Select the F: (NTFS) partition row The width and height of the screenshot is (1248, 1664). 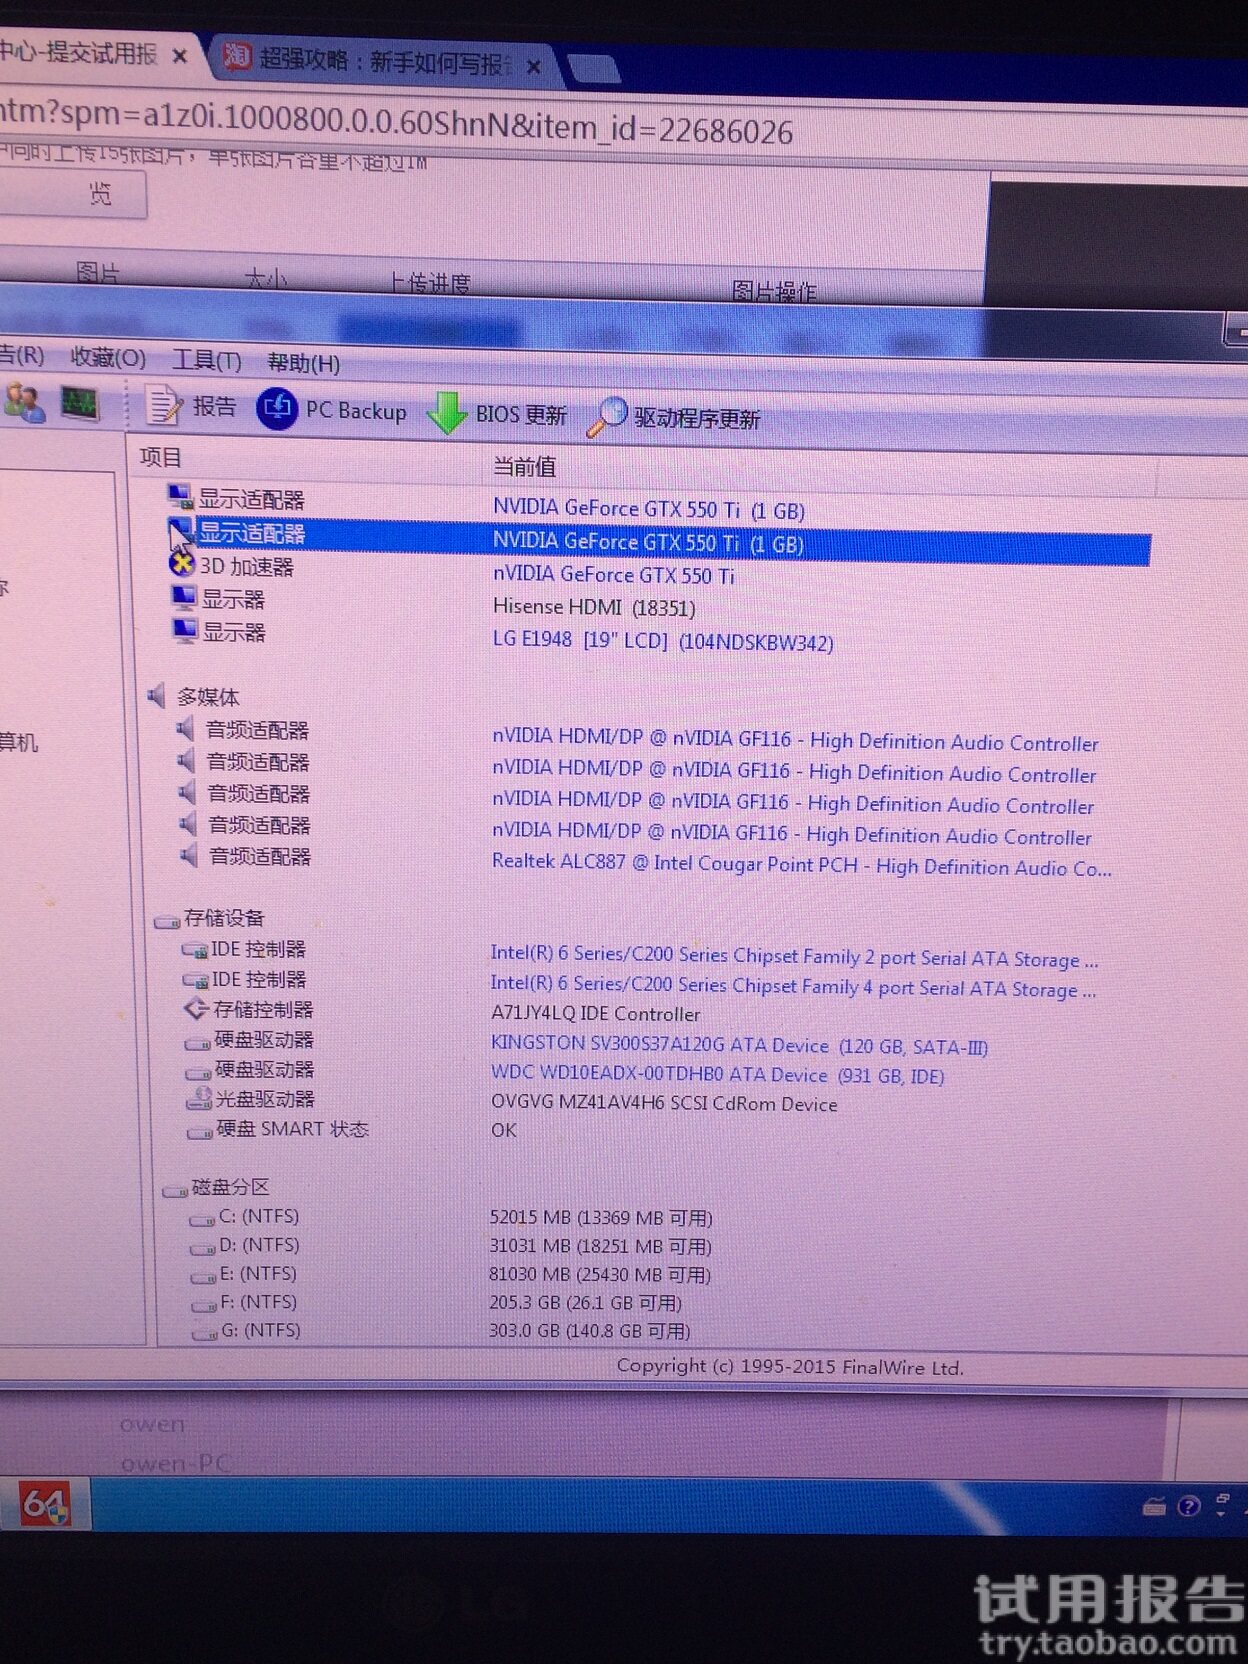(x=245, y=1302)
